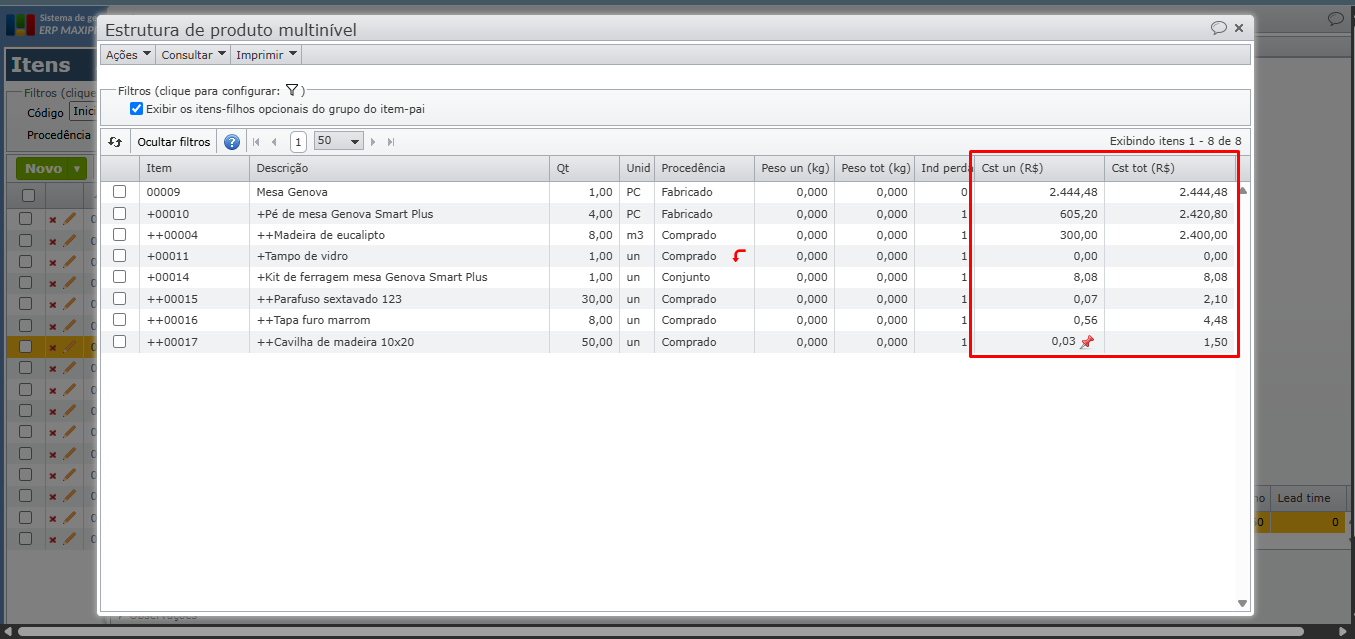Screen dimensions: 1355x639
Task: Tick checkbox for ++00015 Parafuso sextavado 123
Action: (x=120, y=299)
